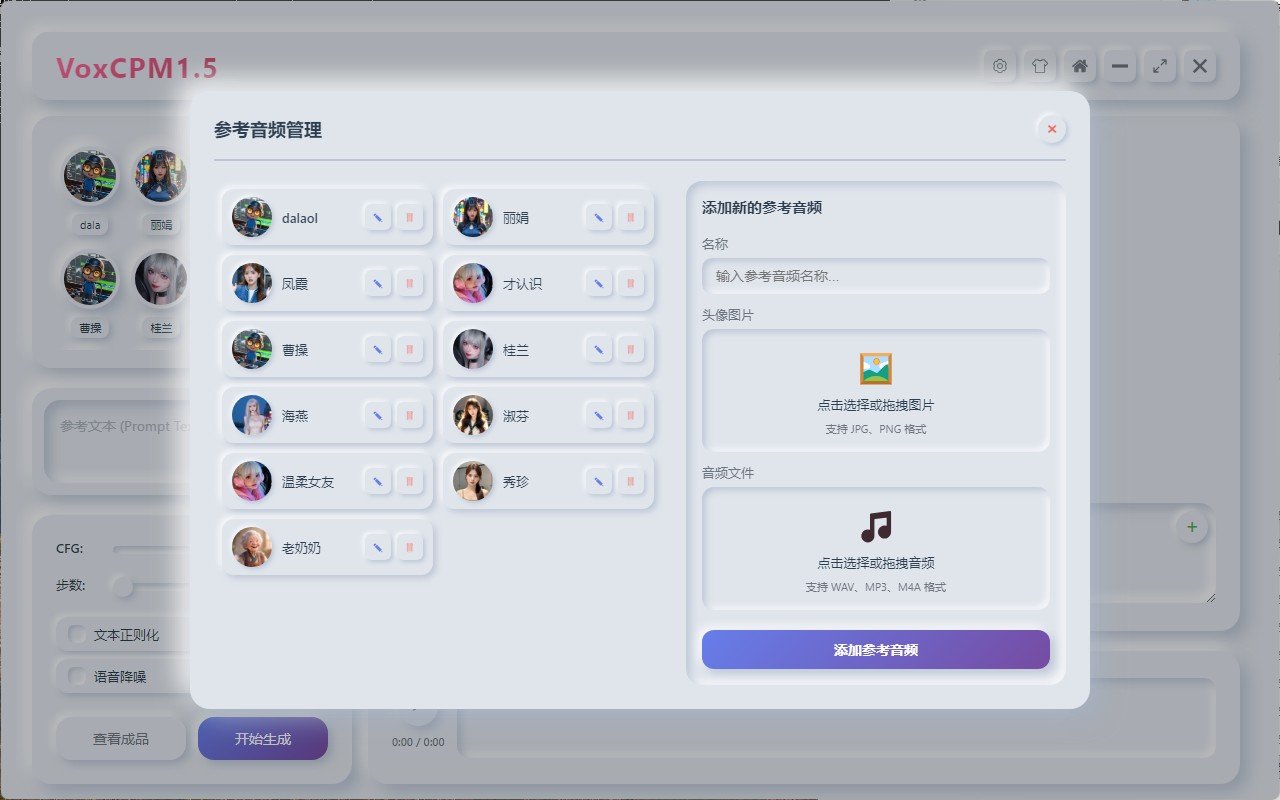Close the 参考音频管理 dialog
The image size is (1280, 800).
tap(1051, 129)
